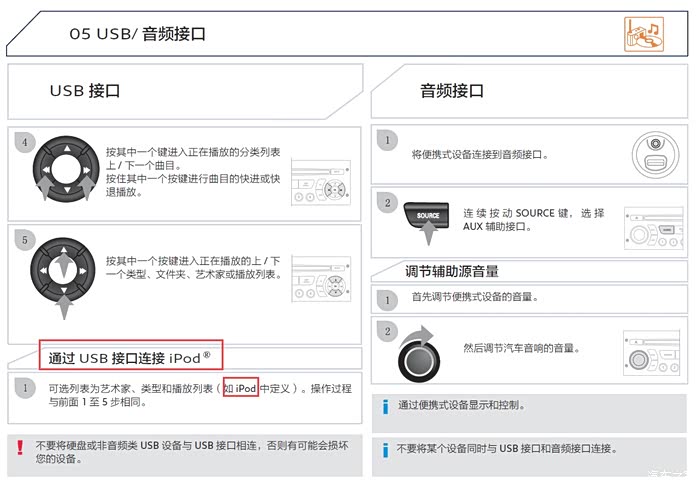Image resolution: width=700 pixels, height=487 pixels.
Task: Click the note 通过便携式设备显示和控制
Action: (462, 405)
